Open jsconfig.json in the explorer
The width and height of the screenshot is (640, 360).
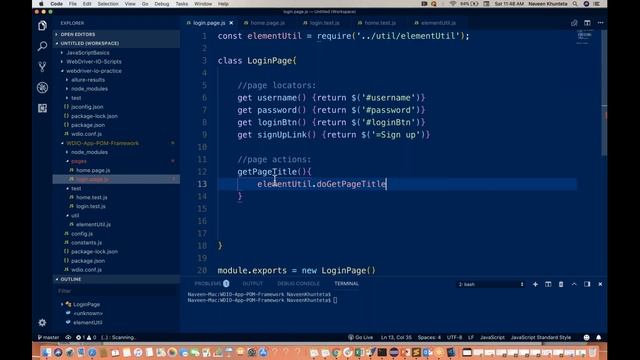87,107
